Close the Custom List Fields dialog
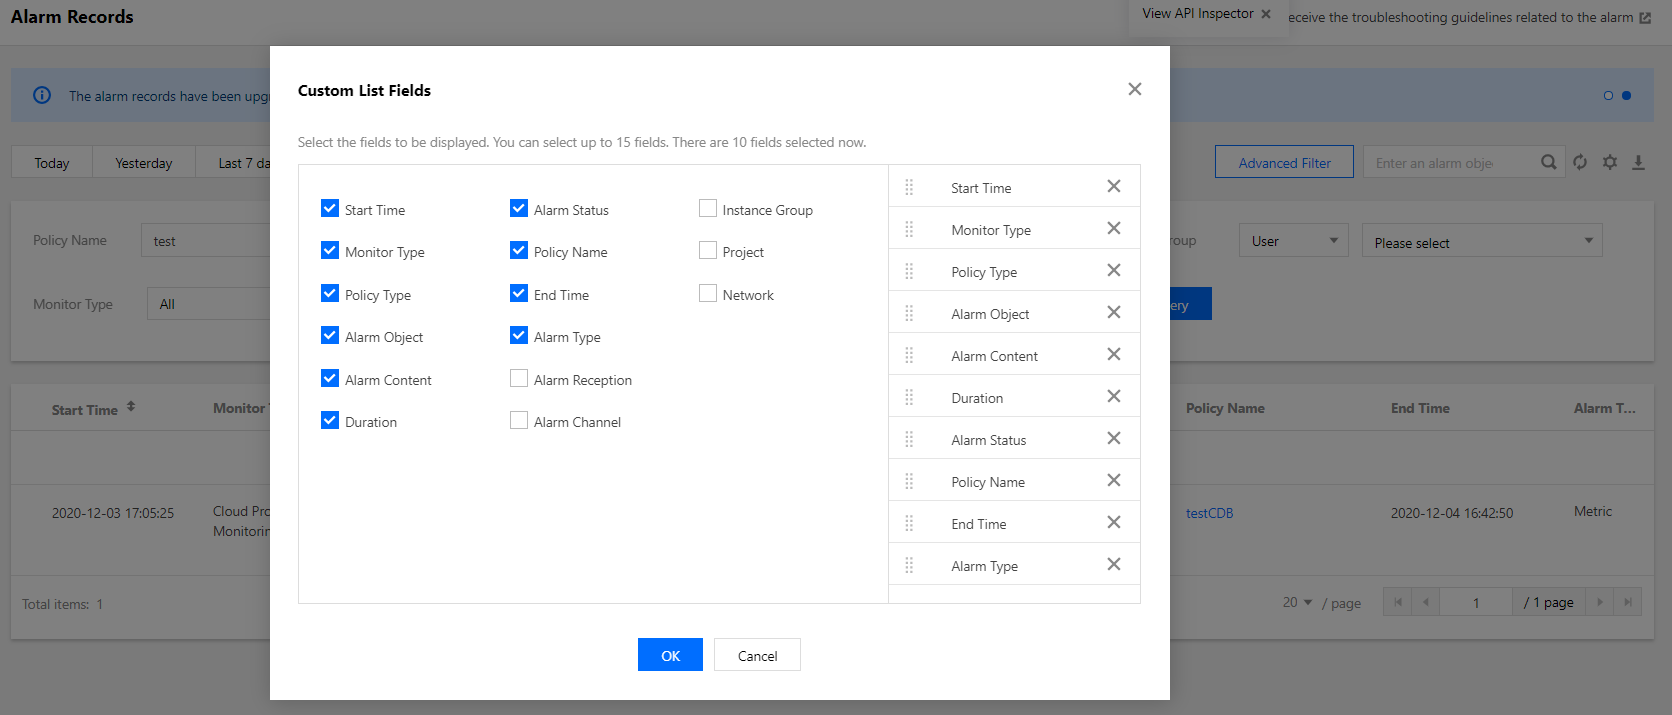This screenshot has width=1672, height=715. coord(1134,89)
